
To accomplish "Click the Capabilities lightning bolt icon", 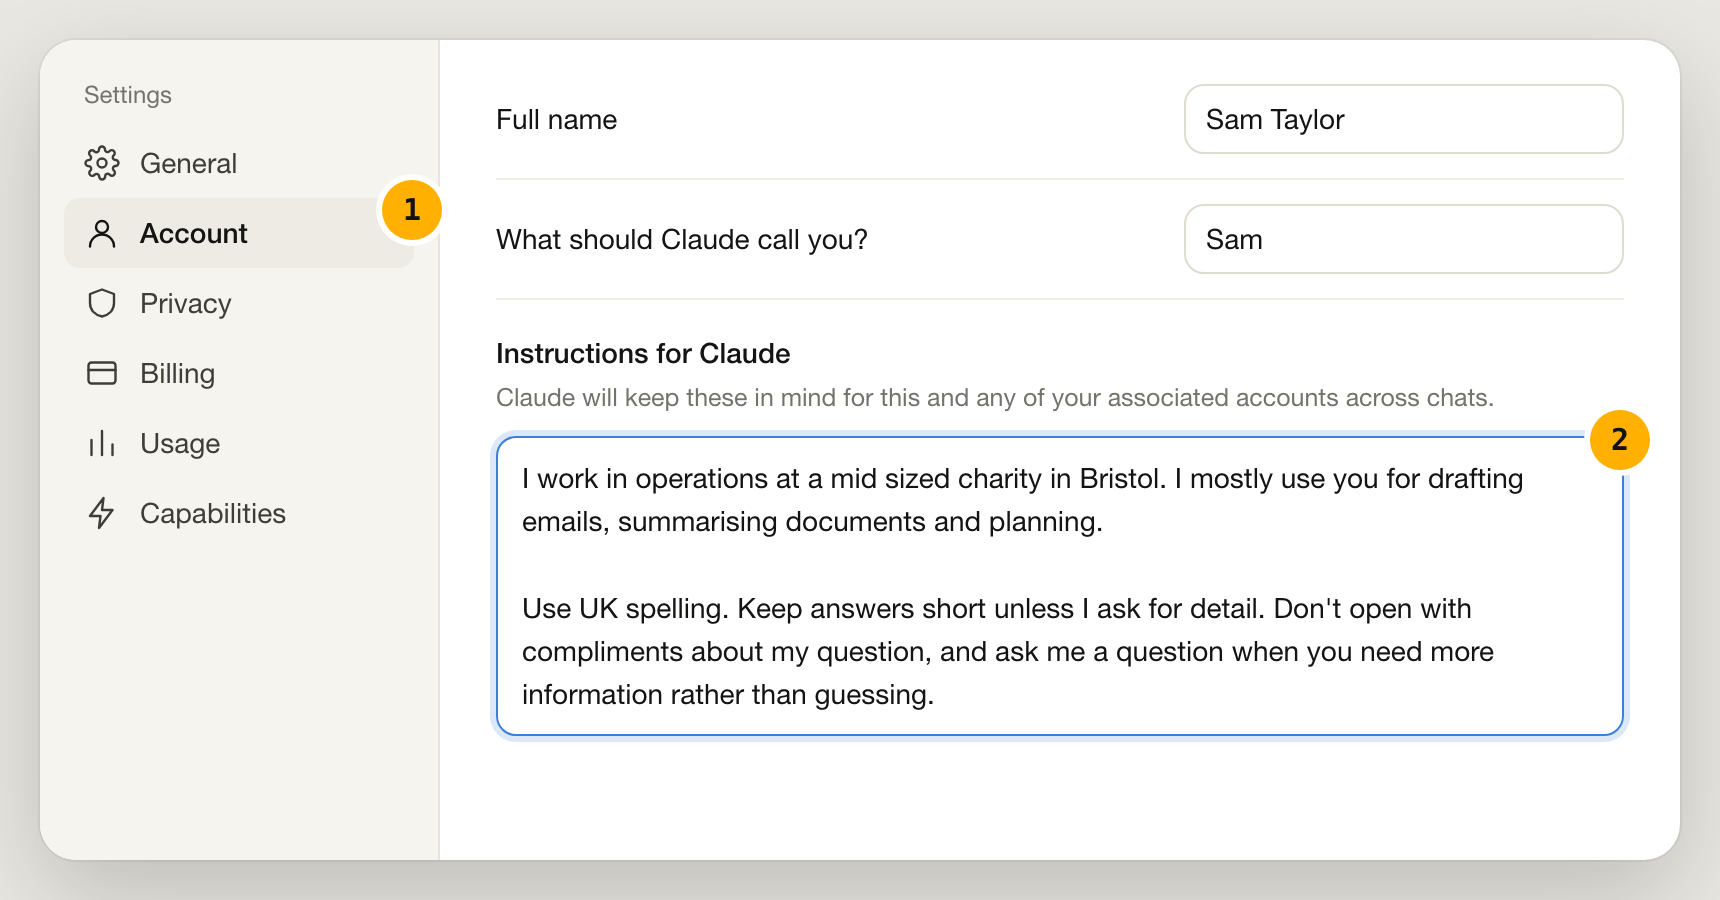I will (x=102, y=513).
